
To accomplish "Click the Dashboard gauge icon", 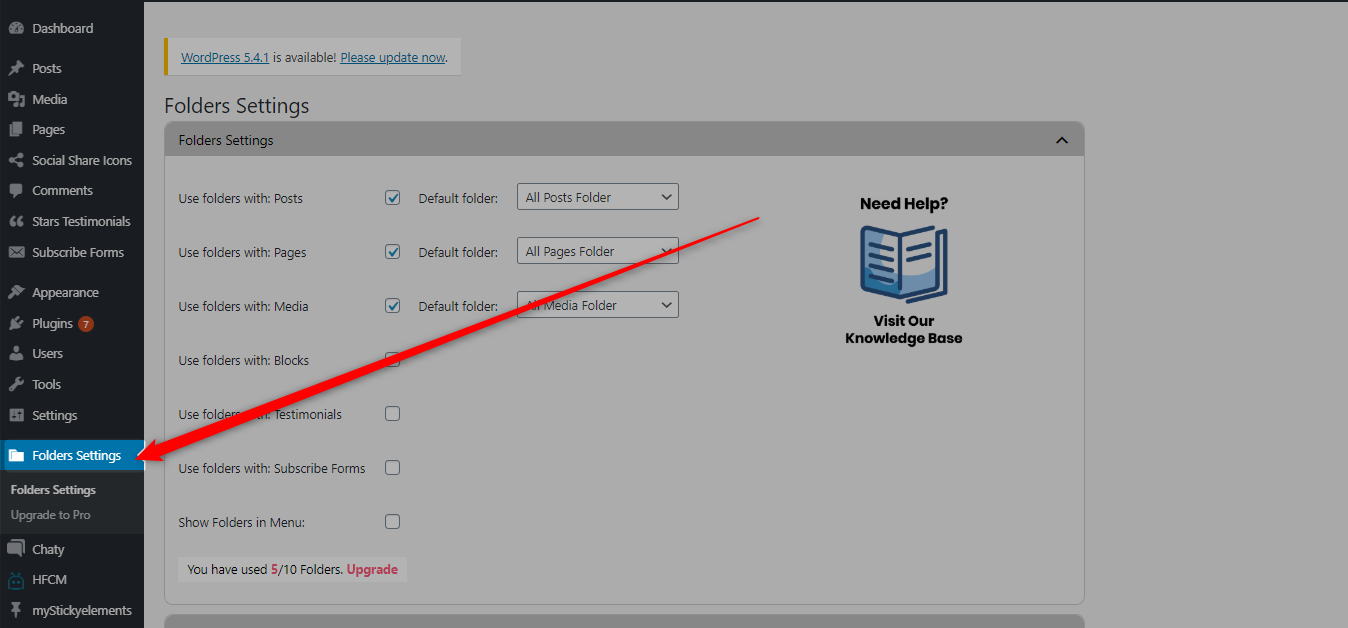I will (16, 28).
